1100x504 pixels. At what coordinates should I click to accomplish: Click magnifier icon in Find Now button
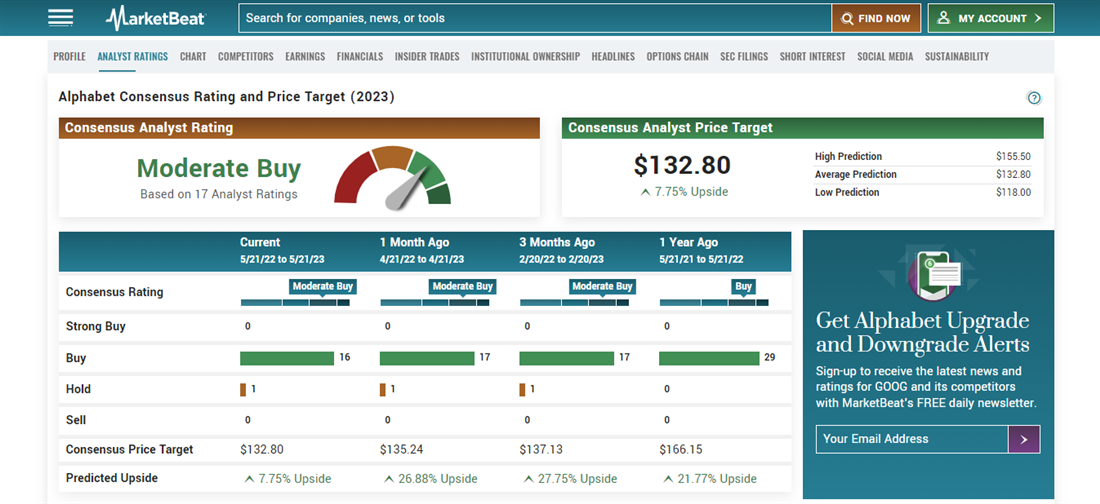[x=847, y=18]
